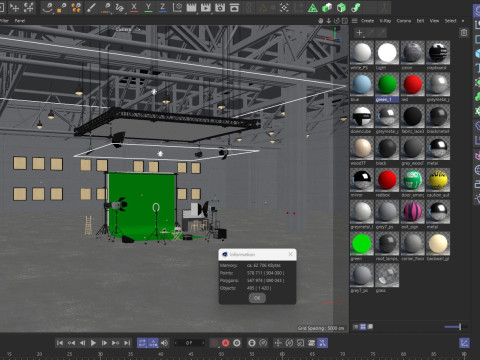Select the pink striped exit_sign material
This screenshot has height=360, width=480.
click(x=413, y=212)
